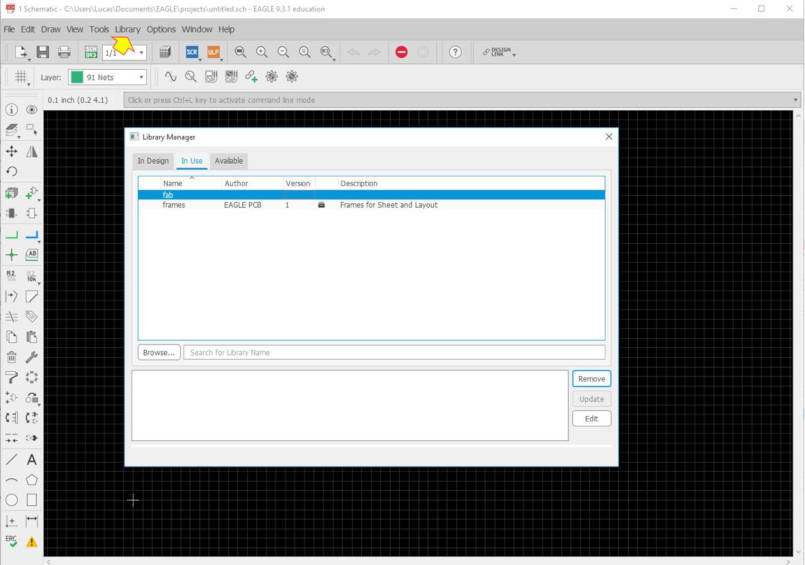Image resolution: width=805 pixels, height=565 pixels.
Task: Select the Change wrench tool
Action: [32, 357]
